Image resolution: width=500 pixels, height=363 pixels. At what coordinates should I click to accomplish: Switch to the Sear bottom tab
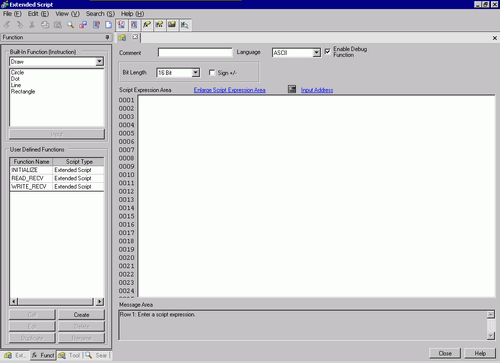pos(96,355)
